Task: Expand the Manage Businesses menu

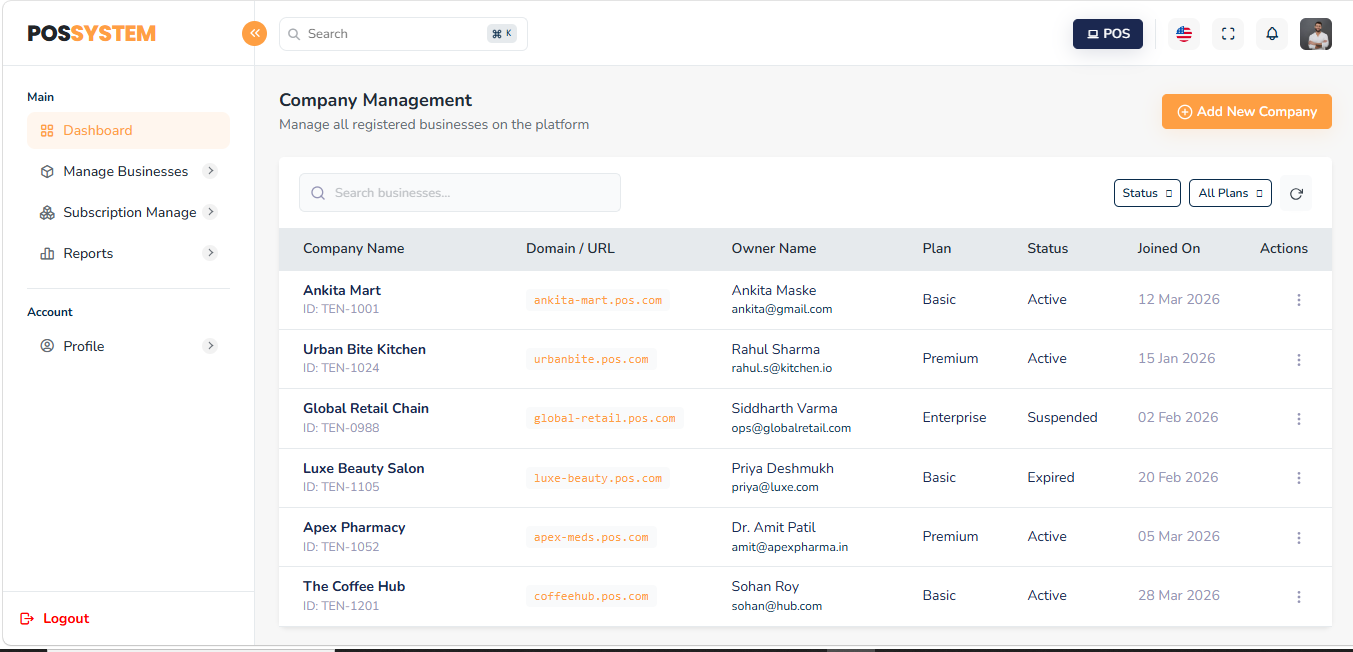Action: (125, 171)
